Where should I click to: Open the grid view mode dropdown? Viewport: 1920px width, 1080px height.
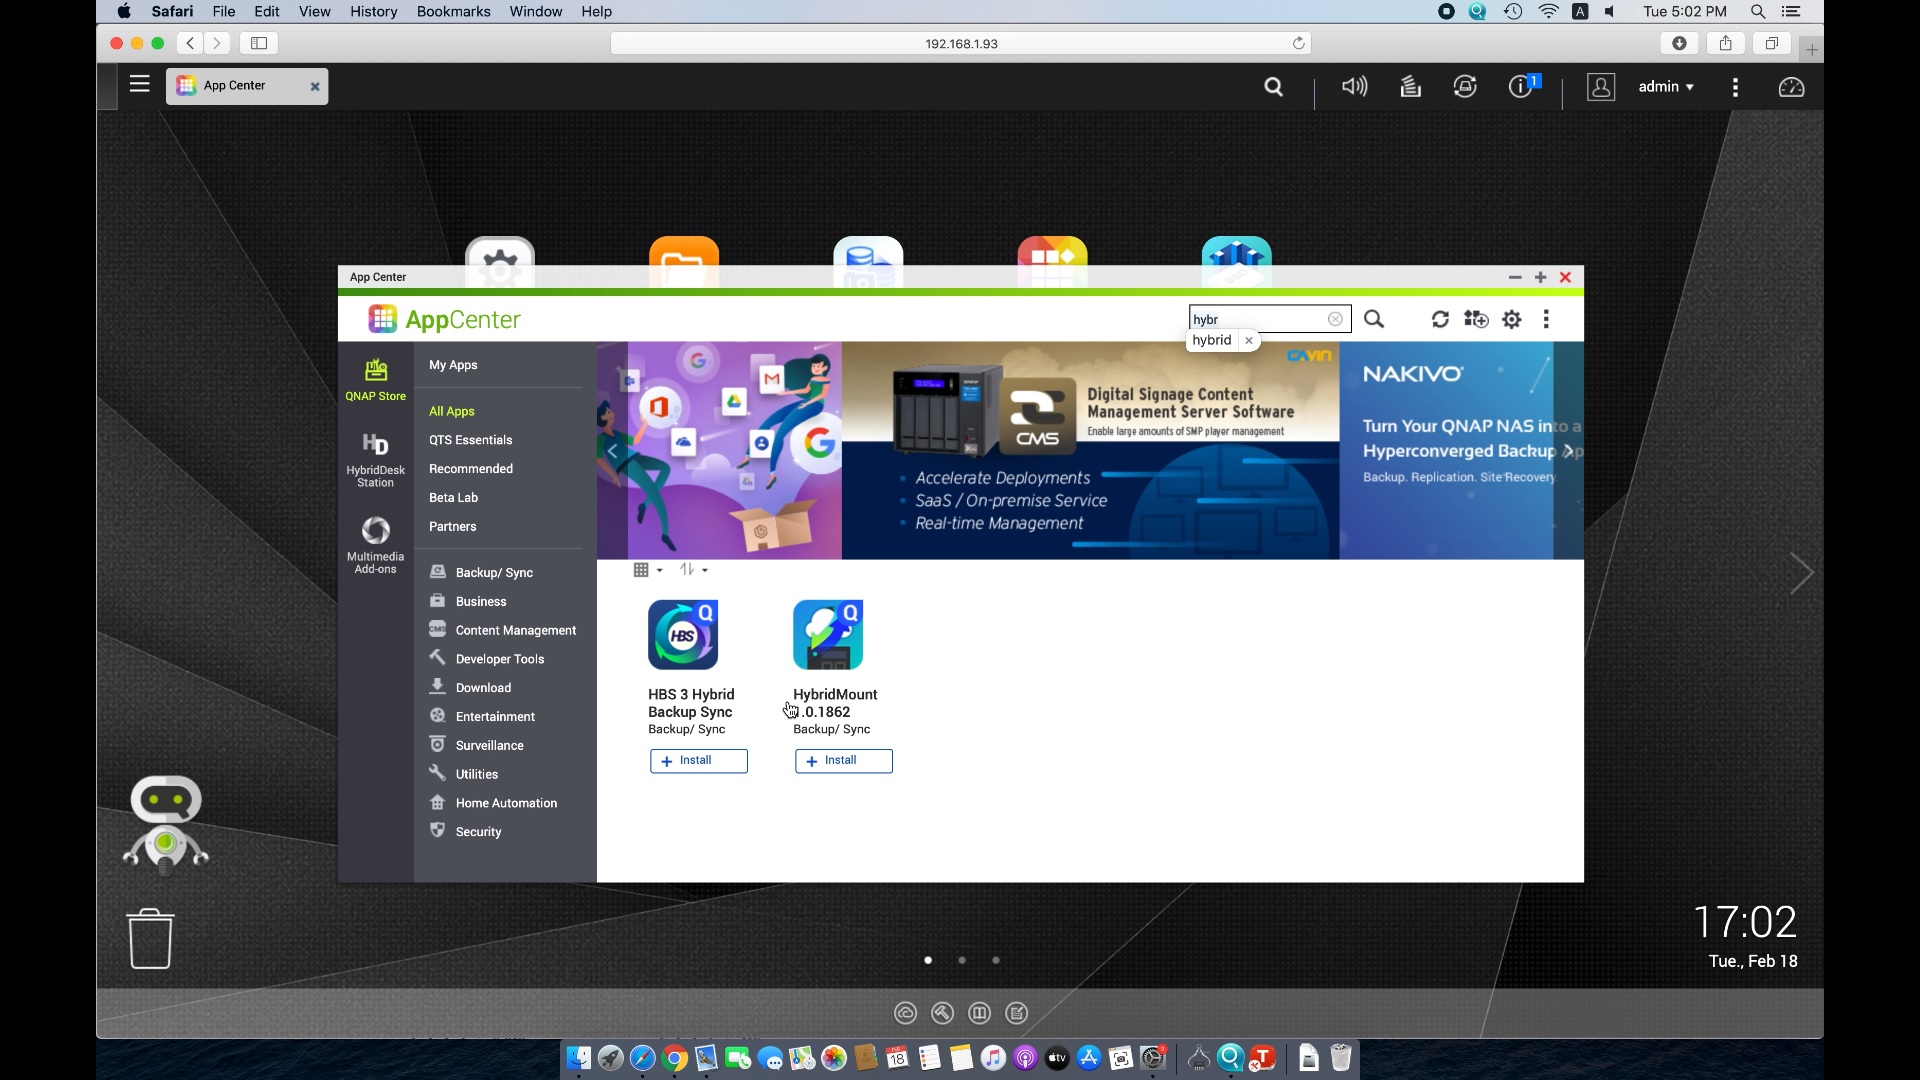pyautogui.click(x=648, y=570)
